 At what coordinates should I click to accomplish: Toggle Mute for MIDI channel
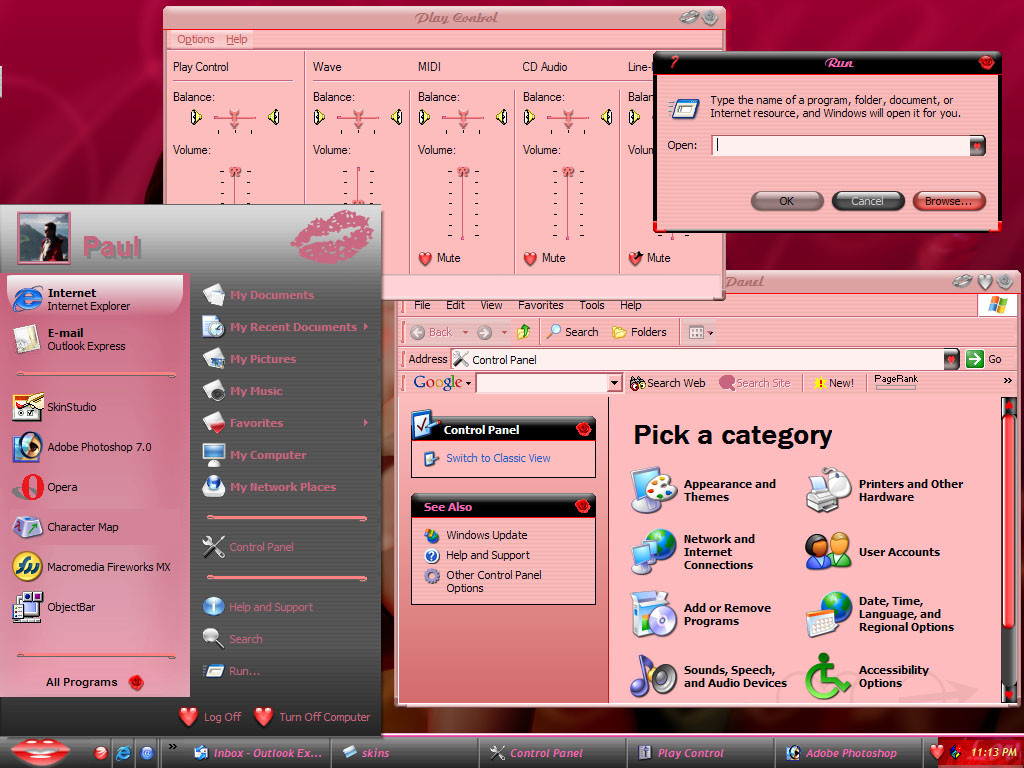(425, 259)
